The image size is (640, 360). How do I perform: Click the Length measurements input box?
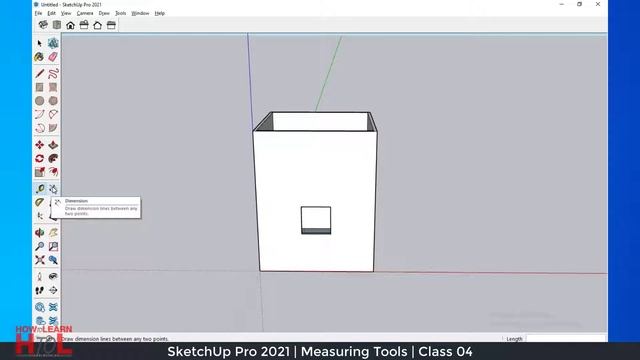[x=566, y=338]
